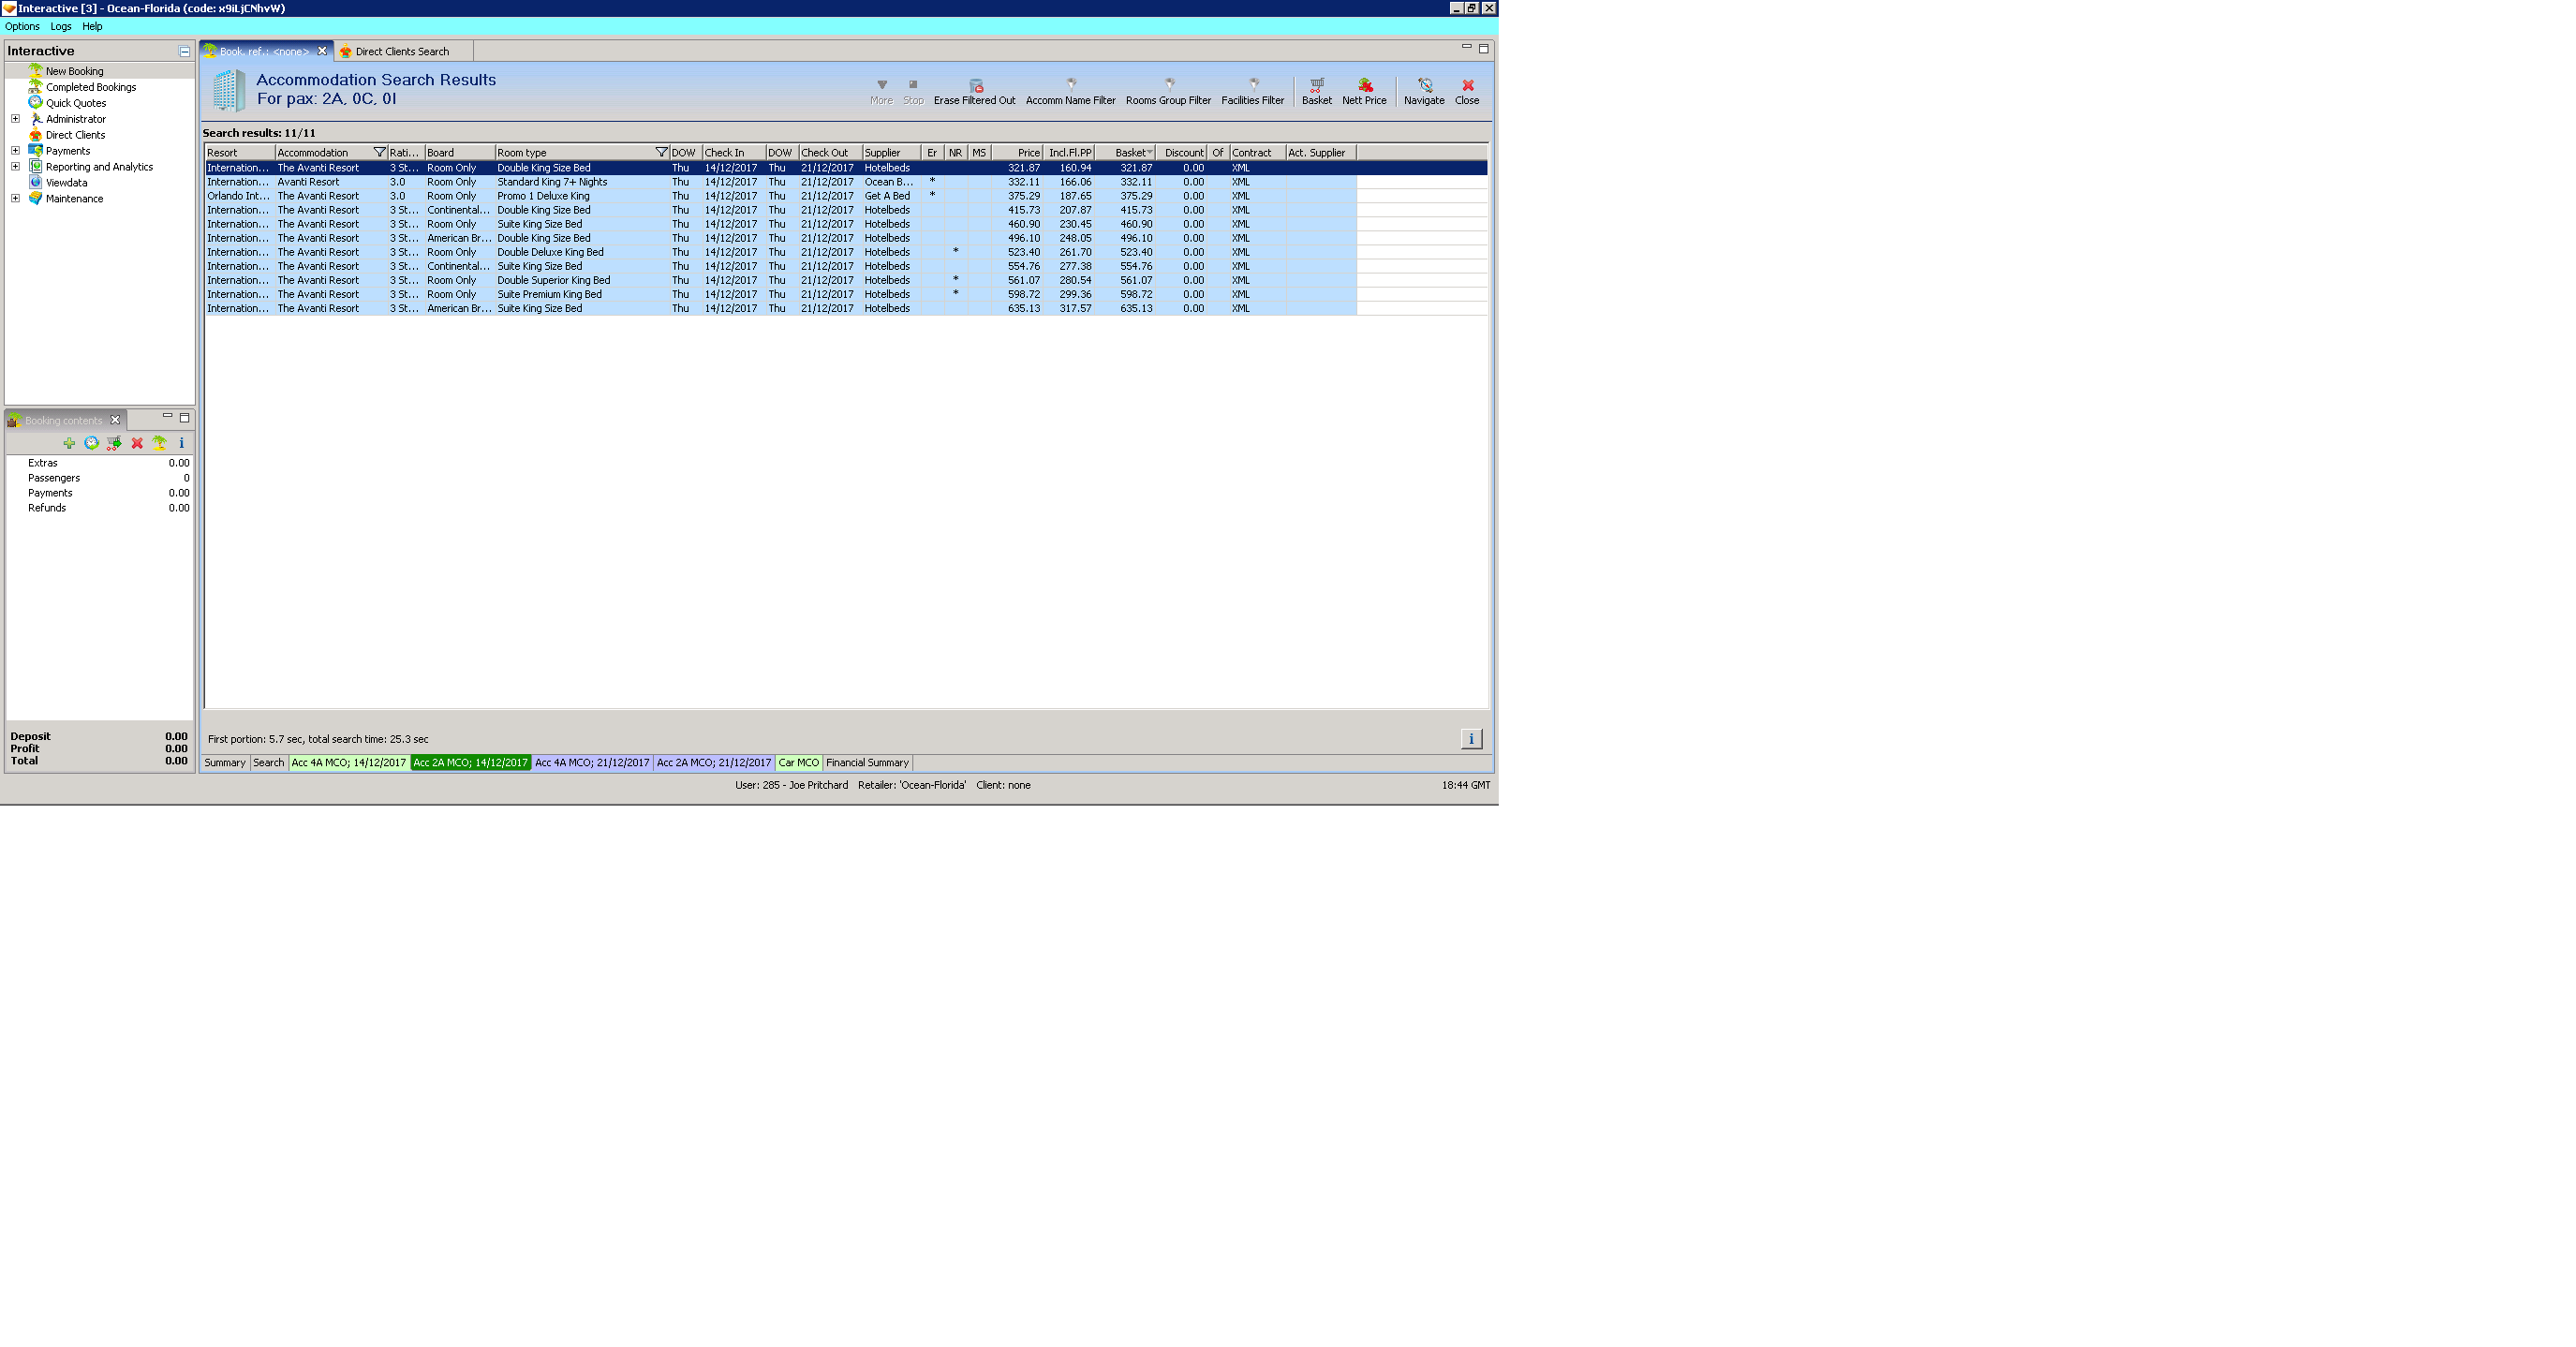2576x1347 pixels.
Task: Click the Navigate compass icon
Action: [x=1424, y=86]
